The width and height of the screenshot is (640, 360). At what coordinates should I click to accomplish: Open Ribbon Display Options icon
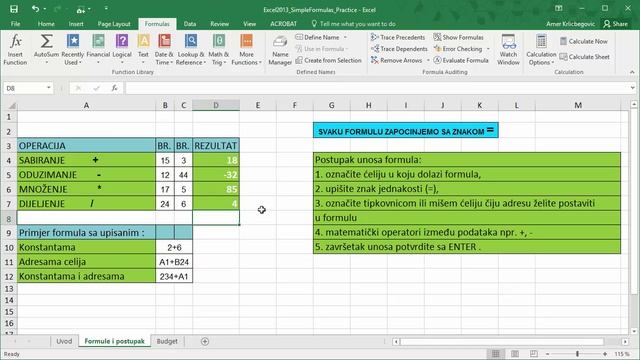[x=558, y=9]
